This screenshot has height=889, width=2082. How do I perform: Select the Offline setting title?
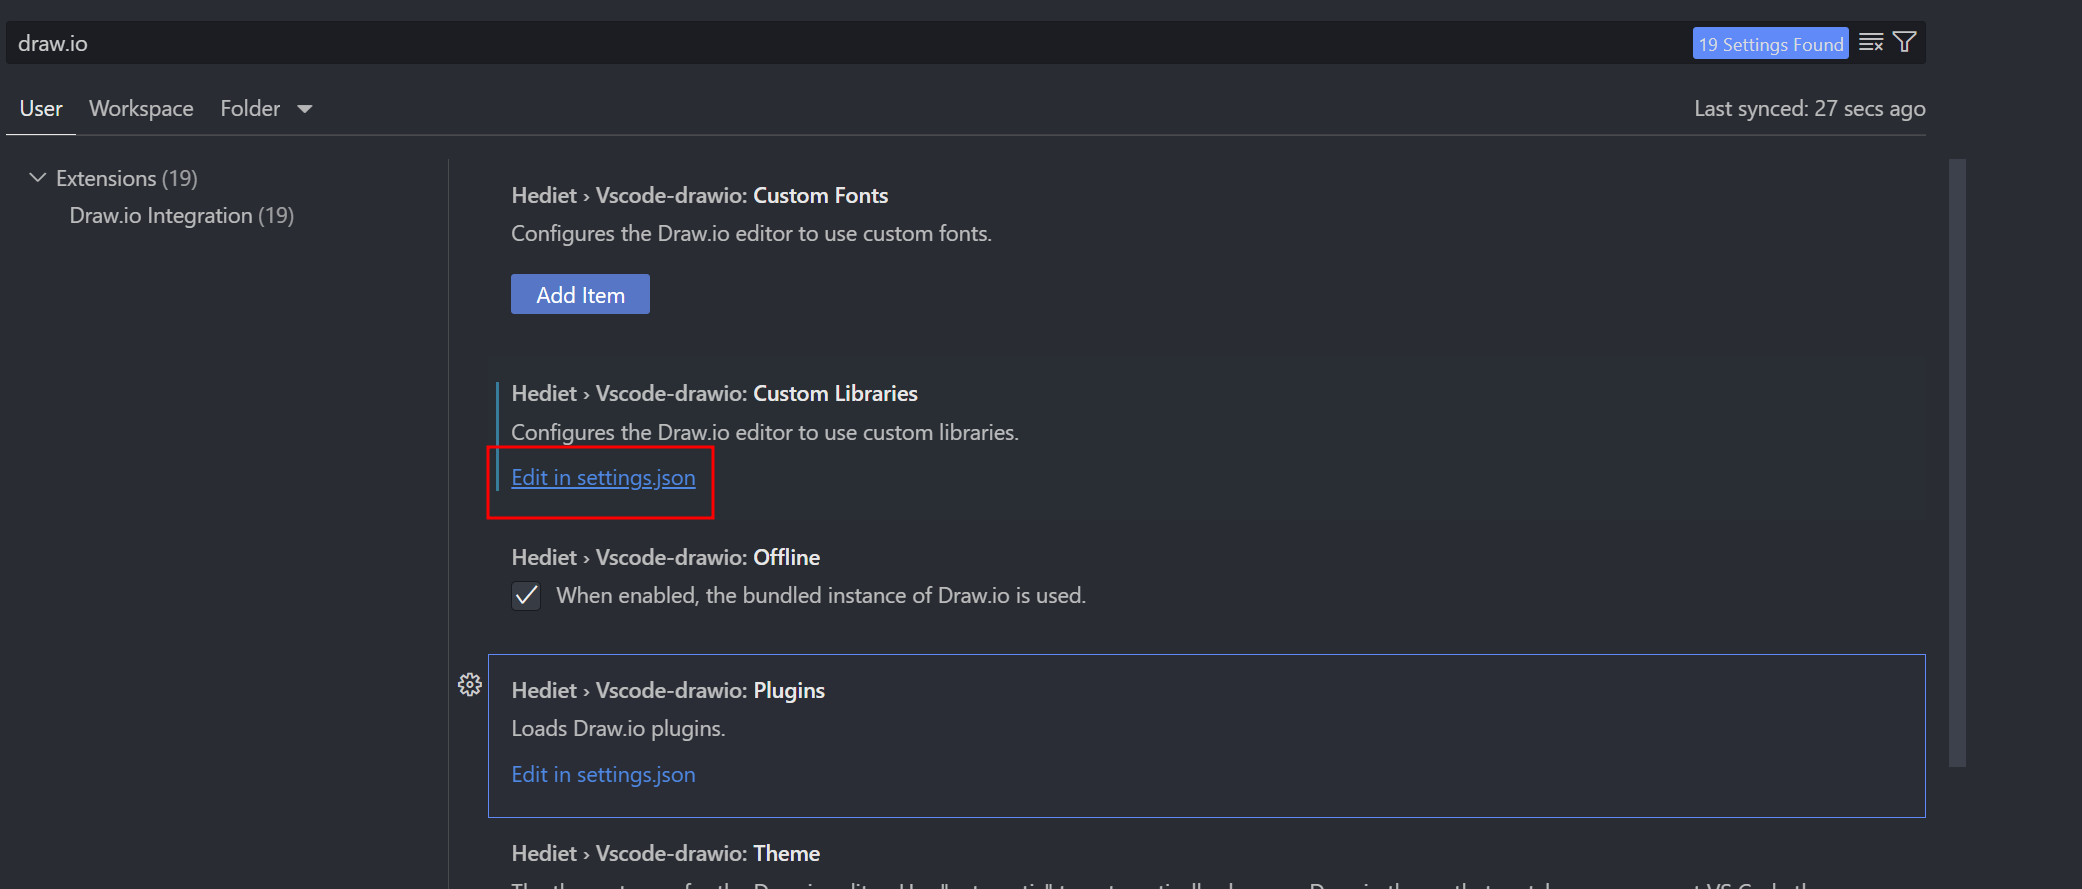(666, 558)
